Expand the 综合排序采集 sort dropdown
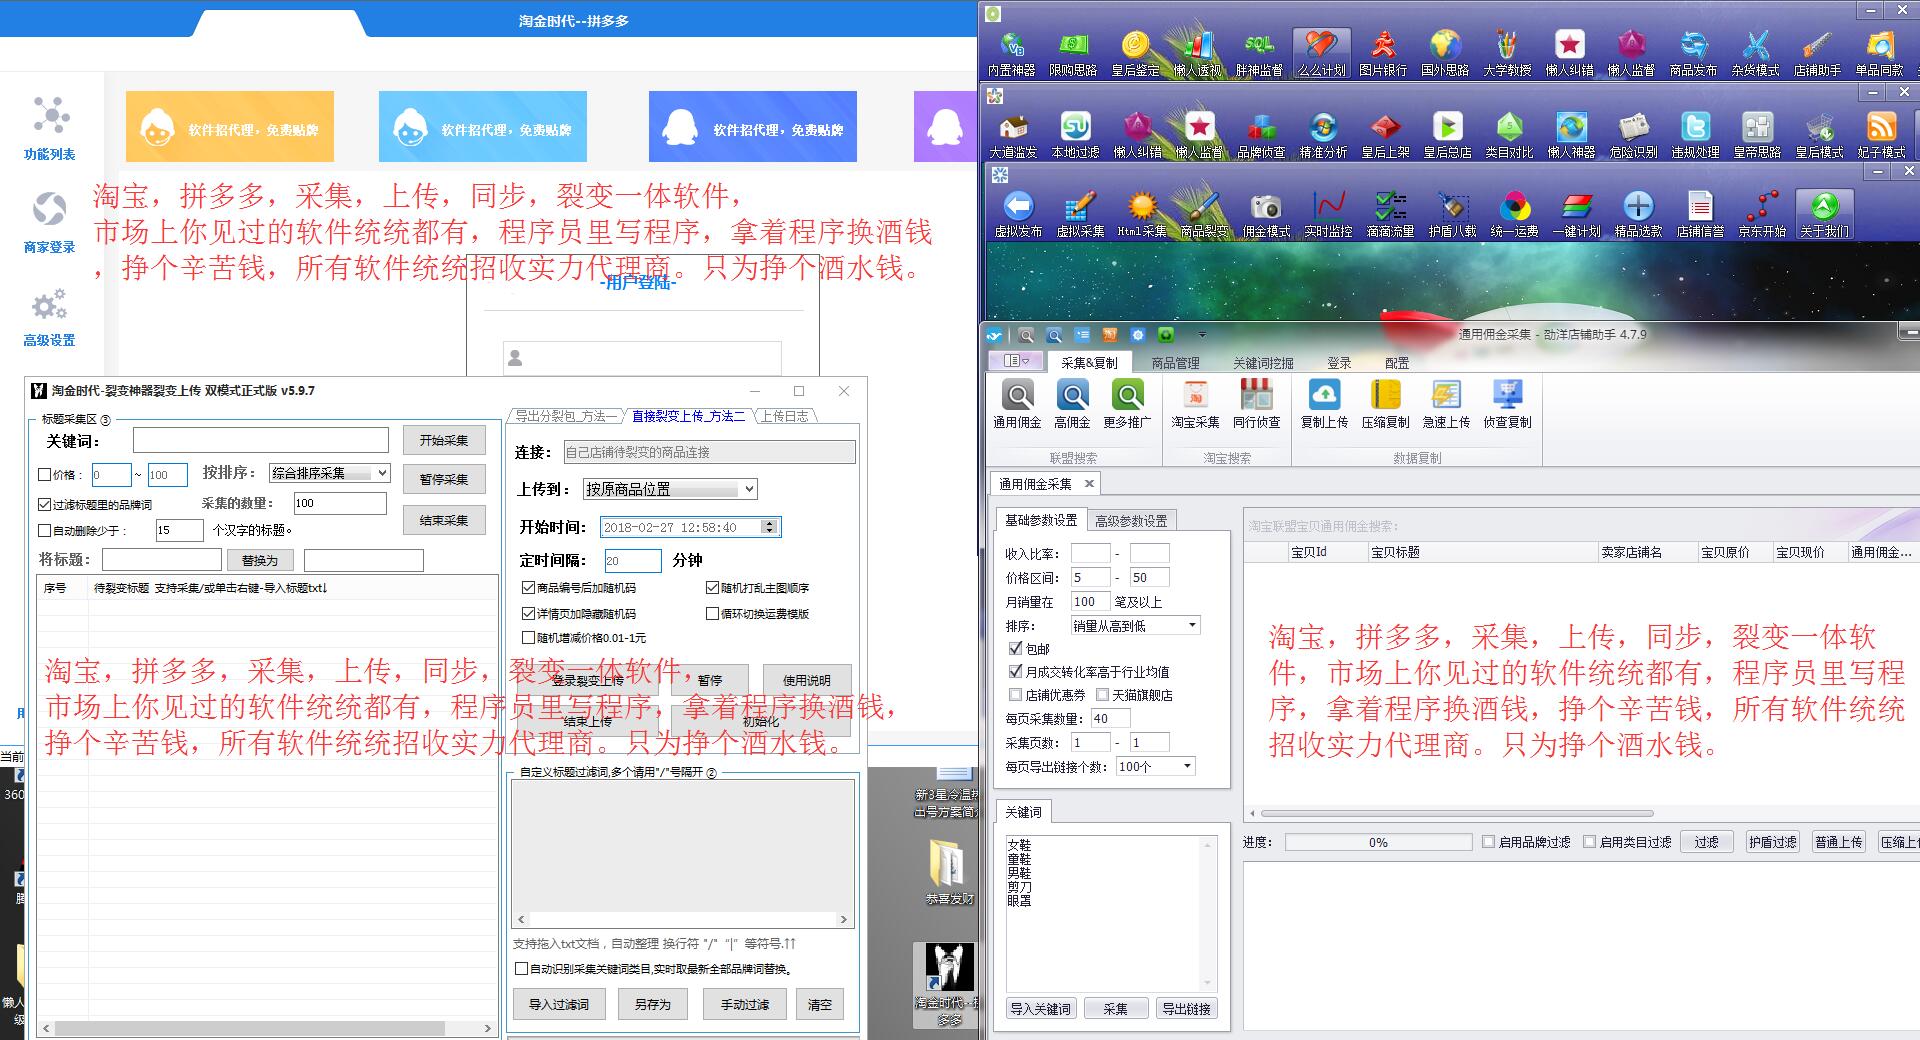This screenshot has height=1040, width=1920. click(x=382, y=473)
